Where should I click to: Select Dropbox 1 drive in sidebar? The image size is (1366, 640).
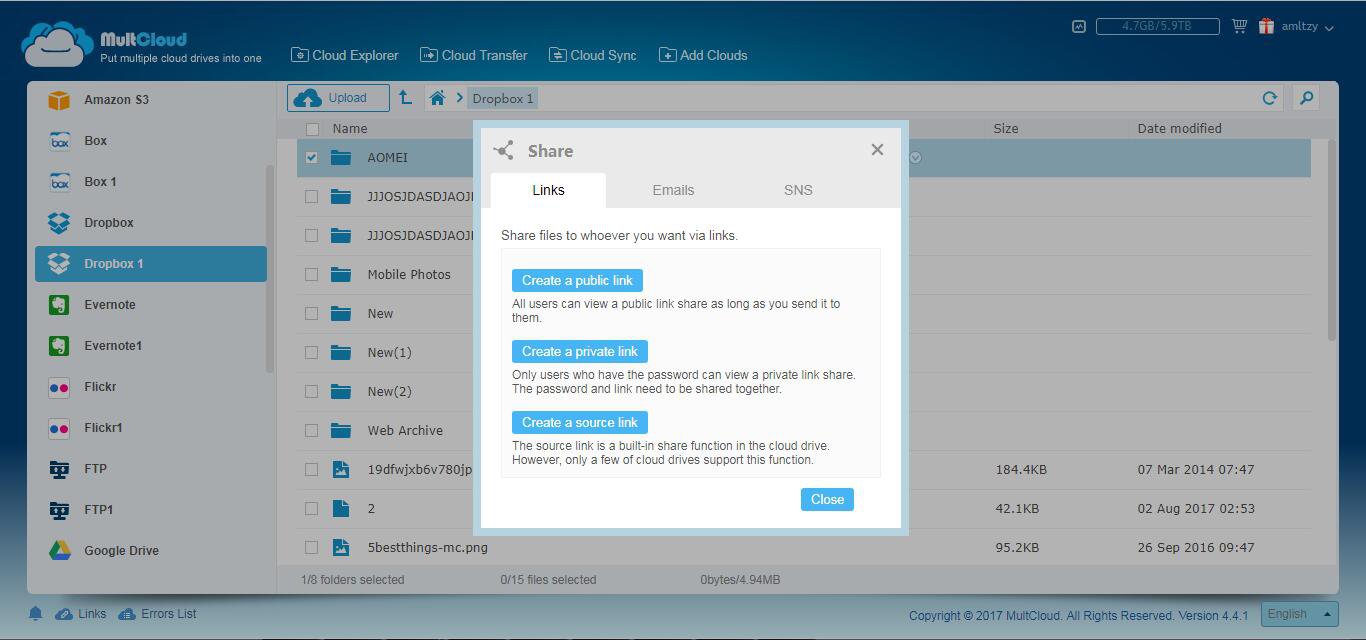click(151, 264)
